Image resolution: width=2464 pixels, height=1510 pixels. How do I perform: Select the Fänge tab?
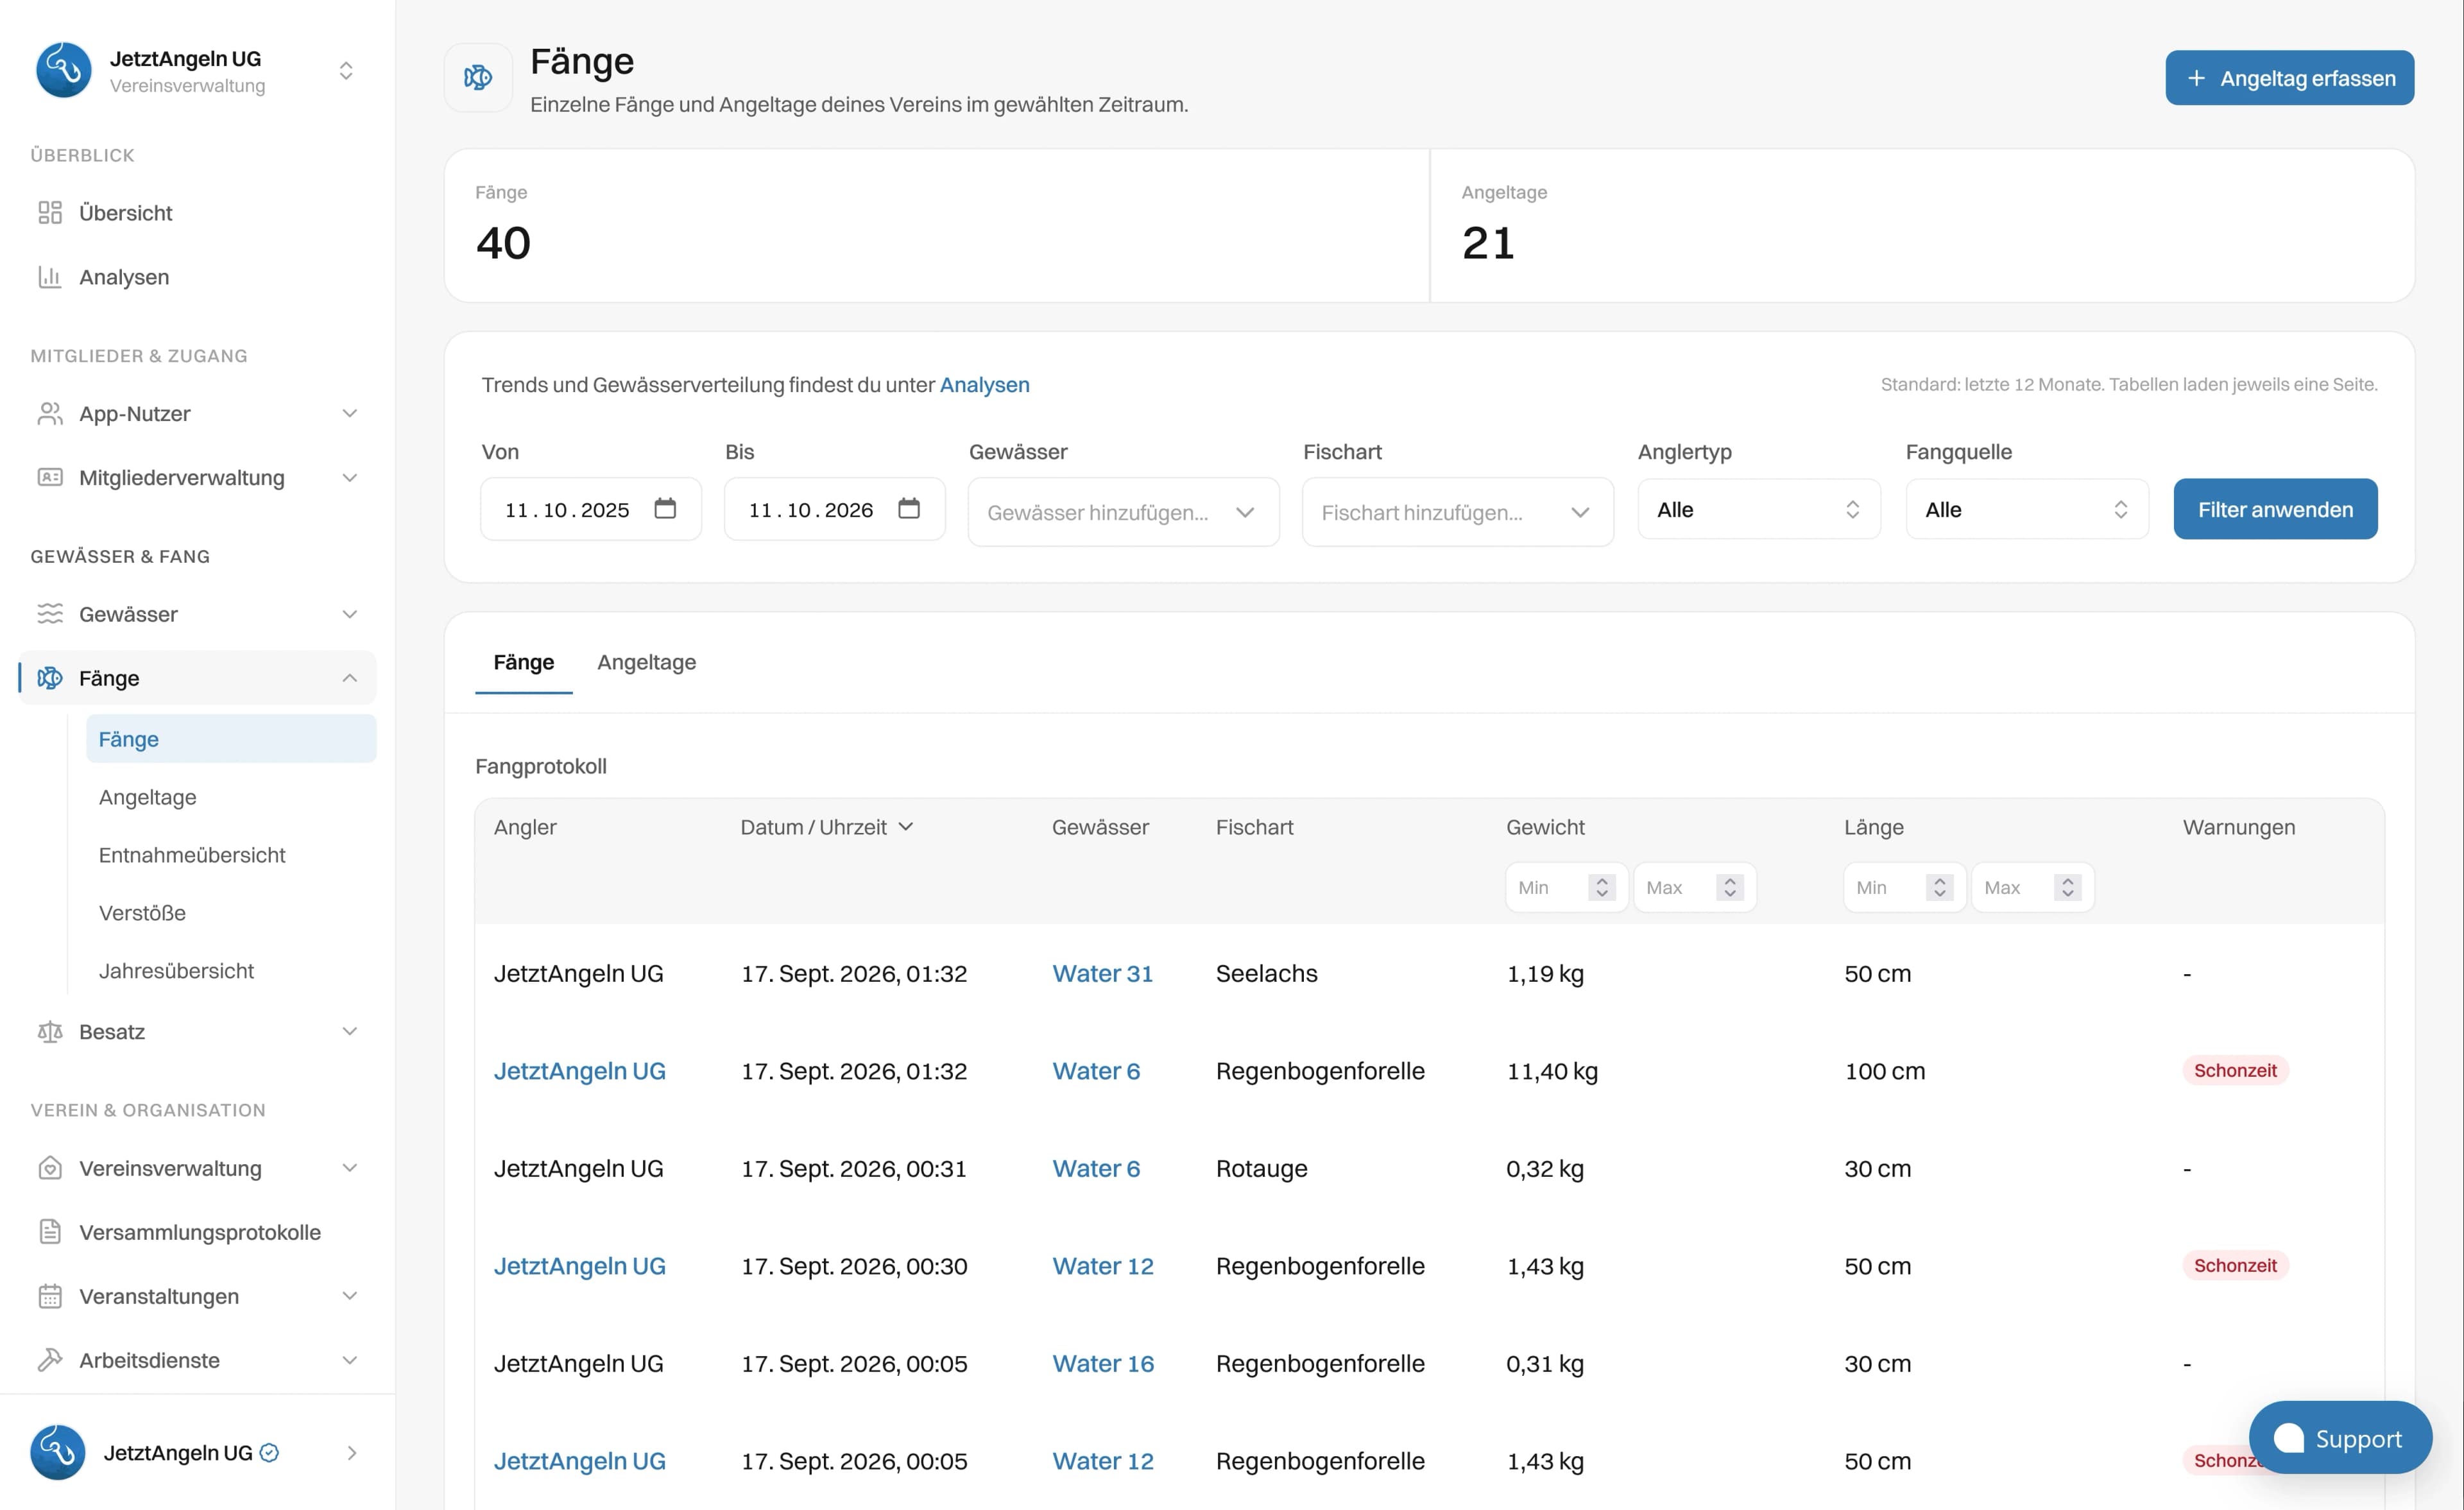pos(523,662)
